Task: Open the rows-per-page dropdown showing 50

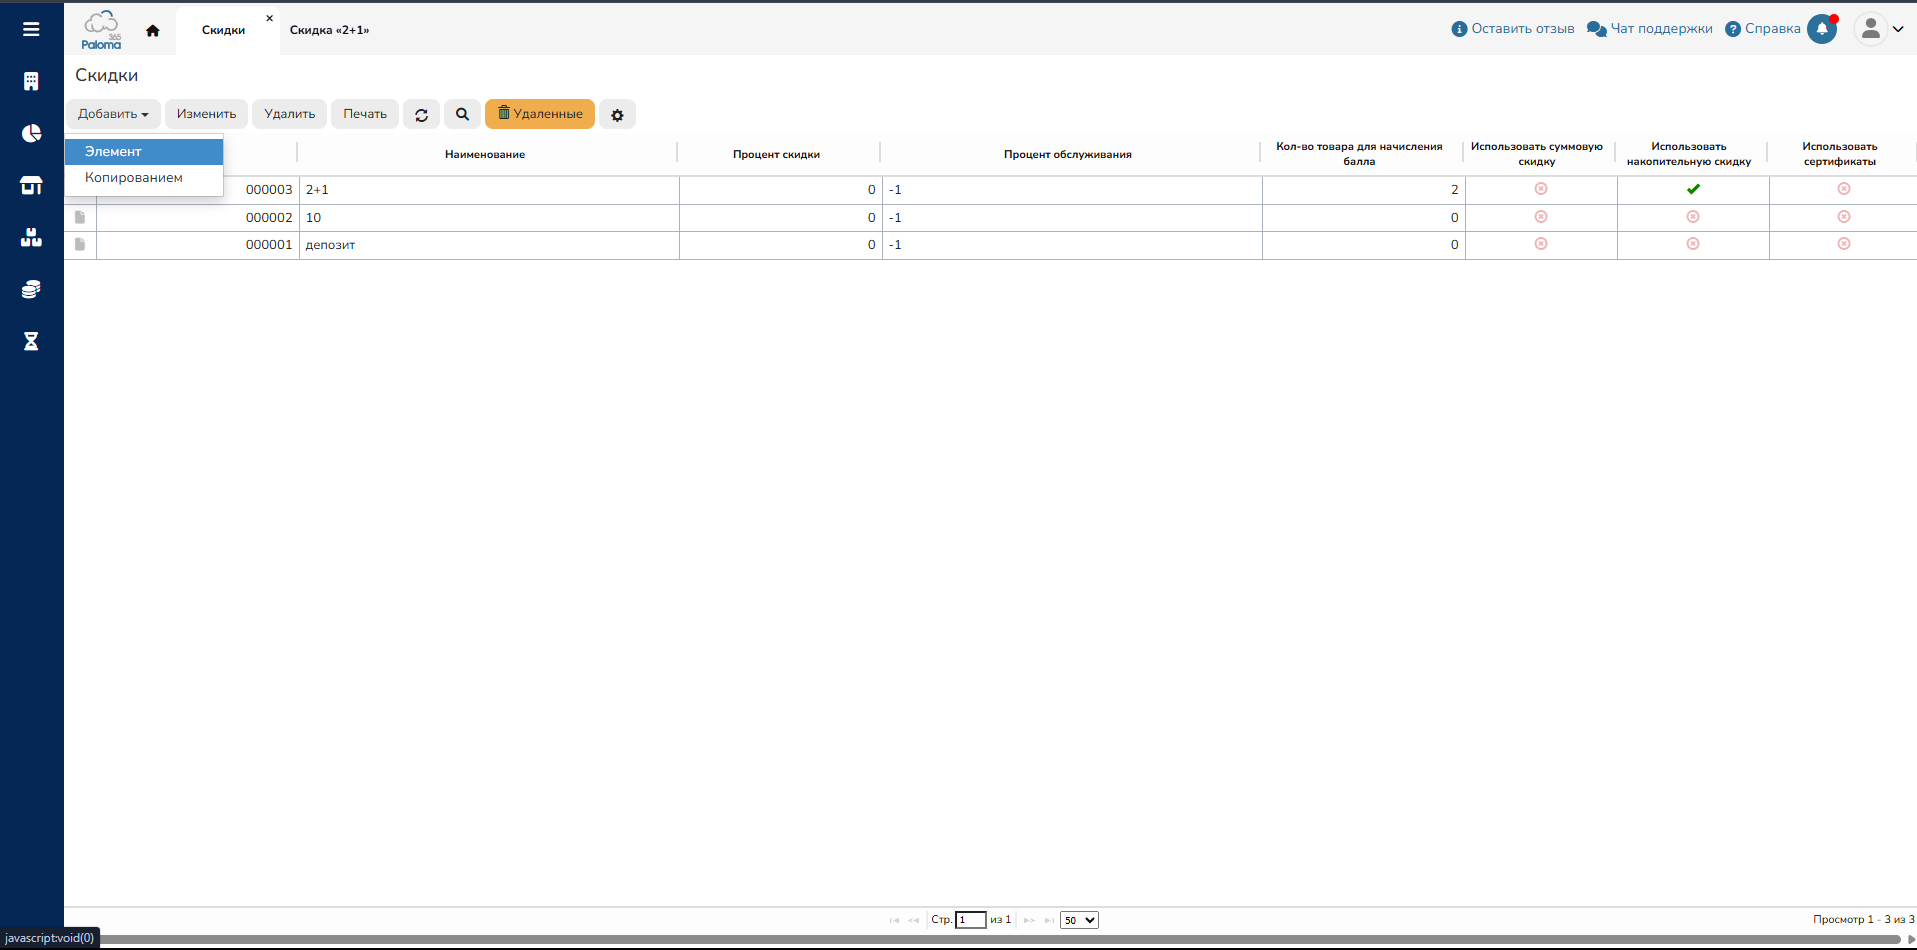Action: coord(1079,920)
